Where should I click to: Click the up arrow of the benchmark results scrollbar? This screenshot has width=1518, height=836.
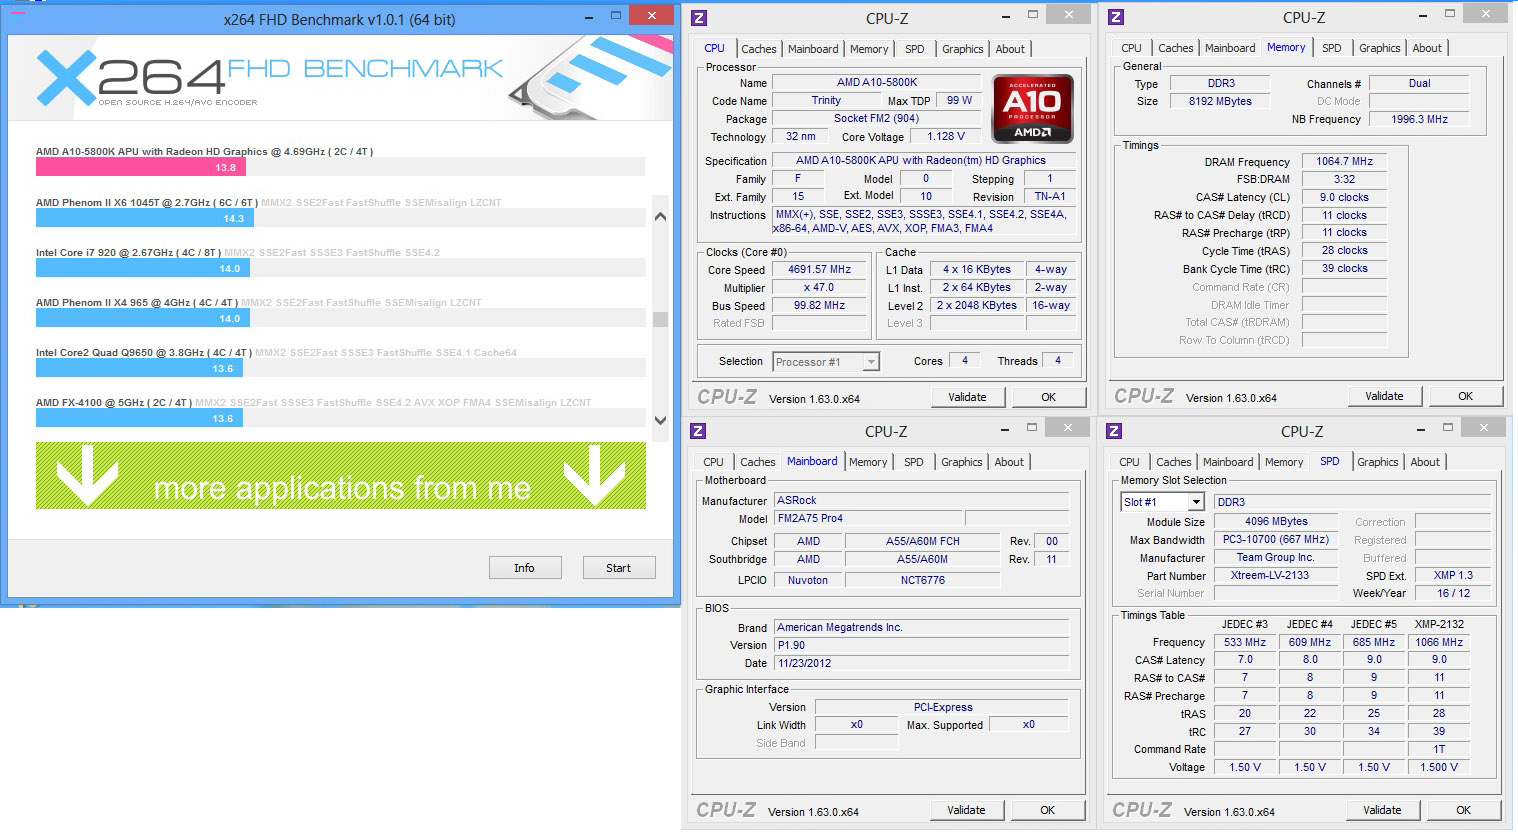click(660, 216)
